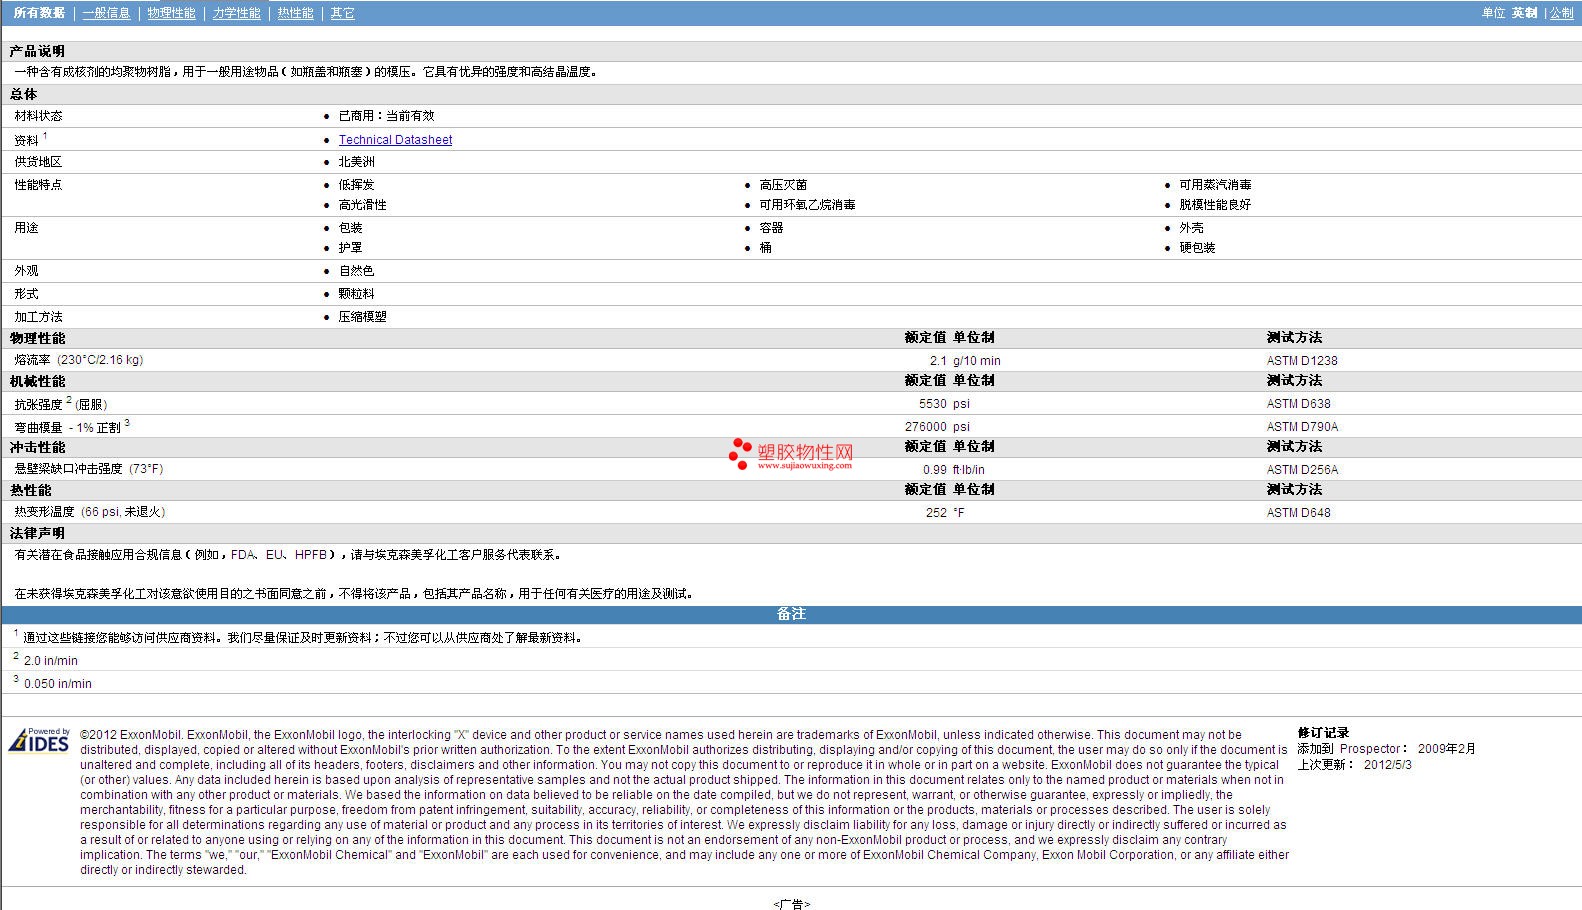Click the 低挥发 feature
The image size is (1582, 910).
[356, 185]
